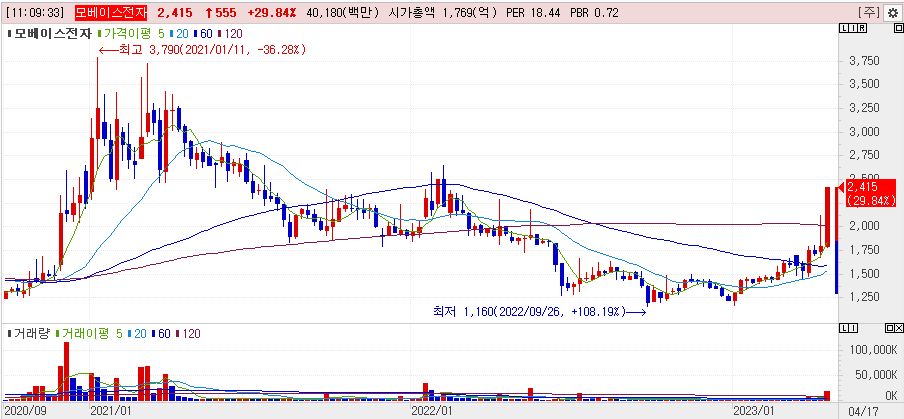Click the I icon on the price pane

(853, 28)
